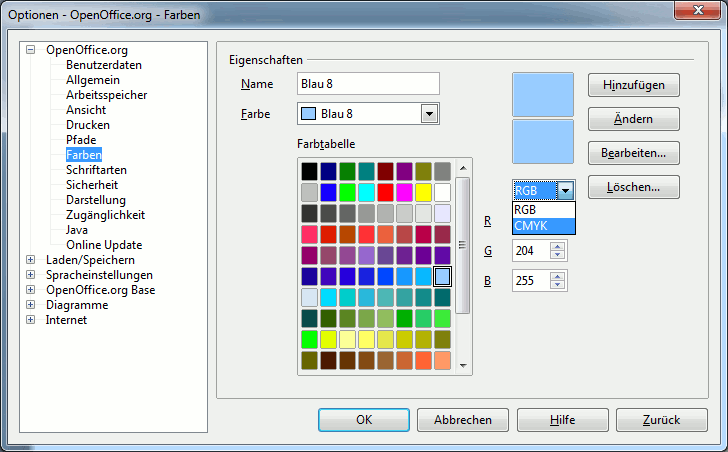
Task: Confirm with the OK button
Action: click(x=364, y=420)
